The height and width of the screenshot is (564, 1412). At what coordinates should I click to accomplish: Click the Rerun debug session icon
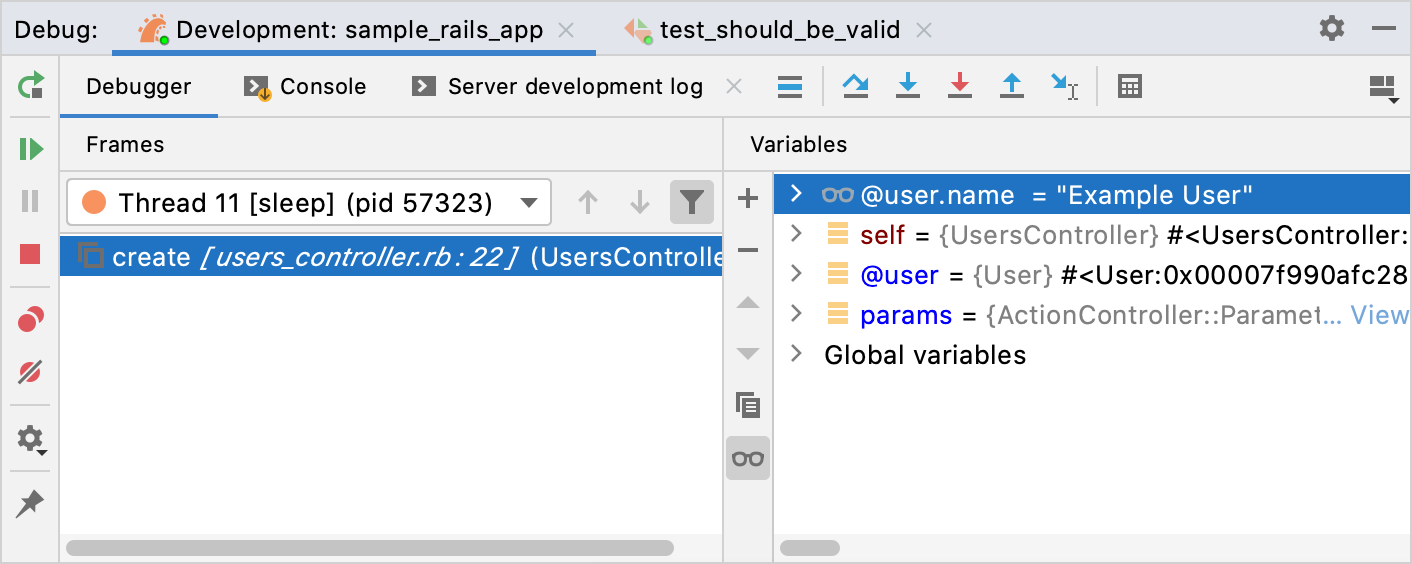click(31, 86)
